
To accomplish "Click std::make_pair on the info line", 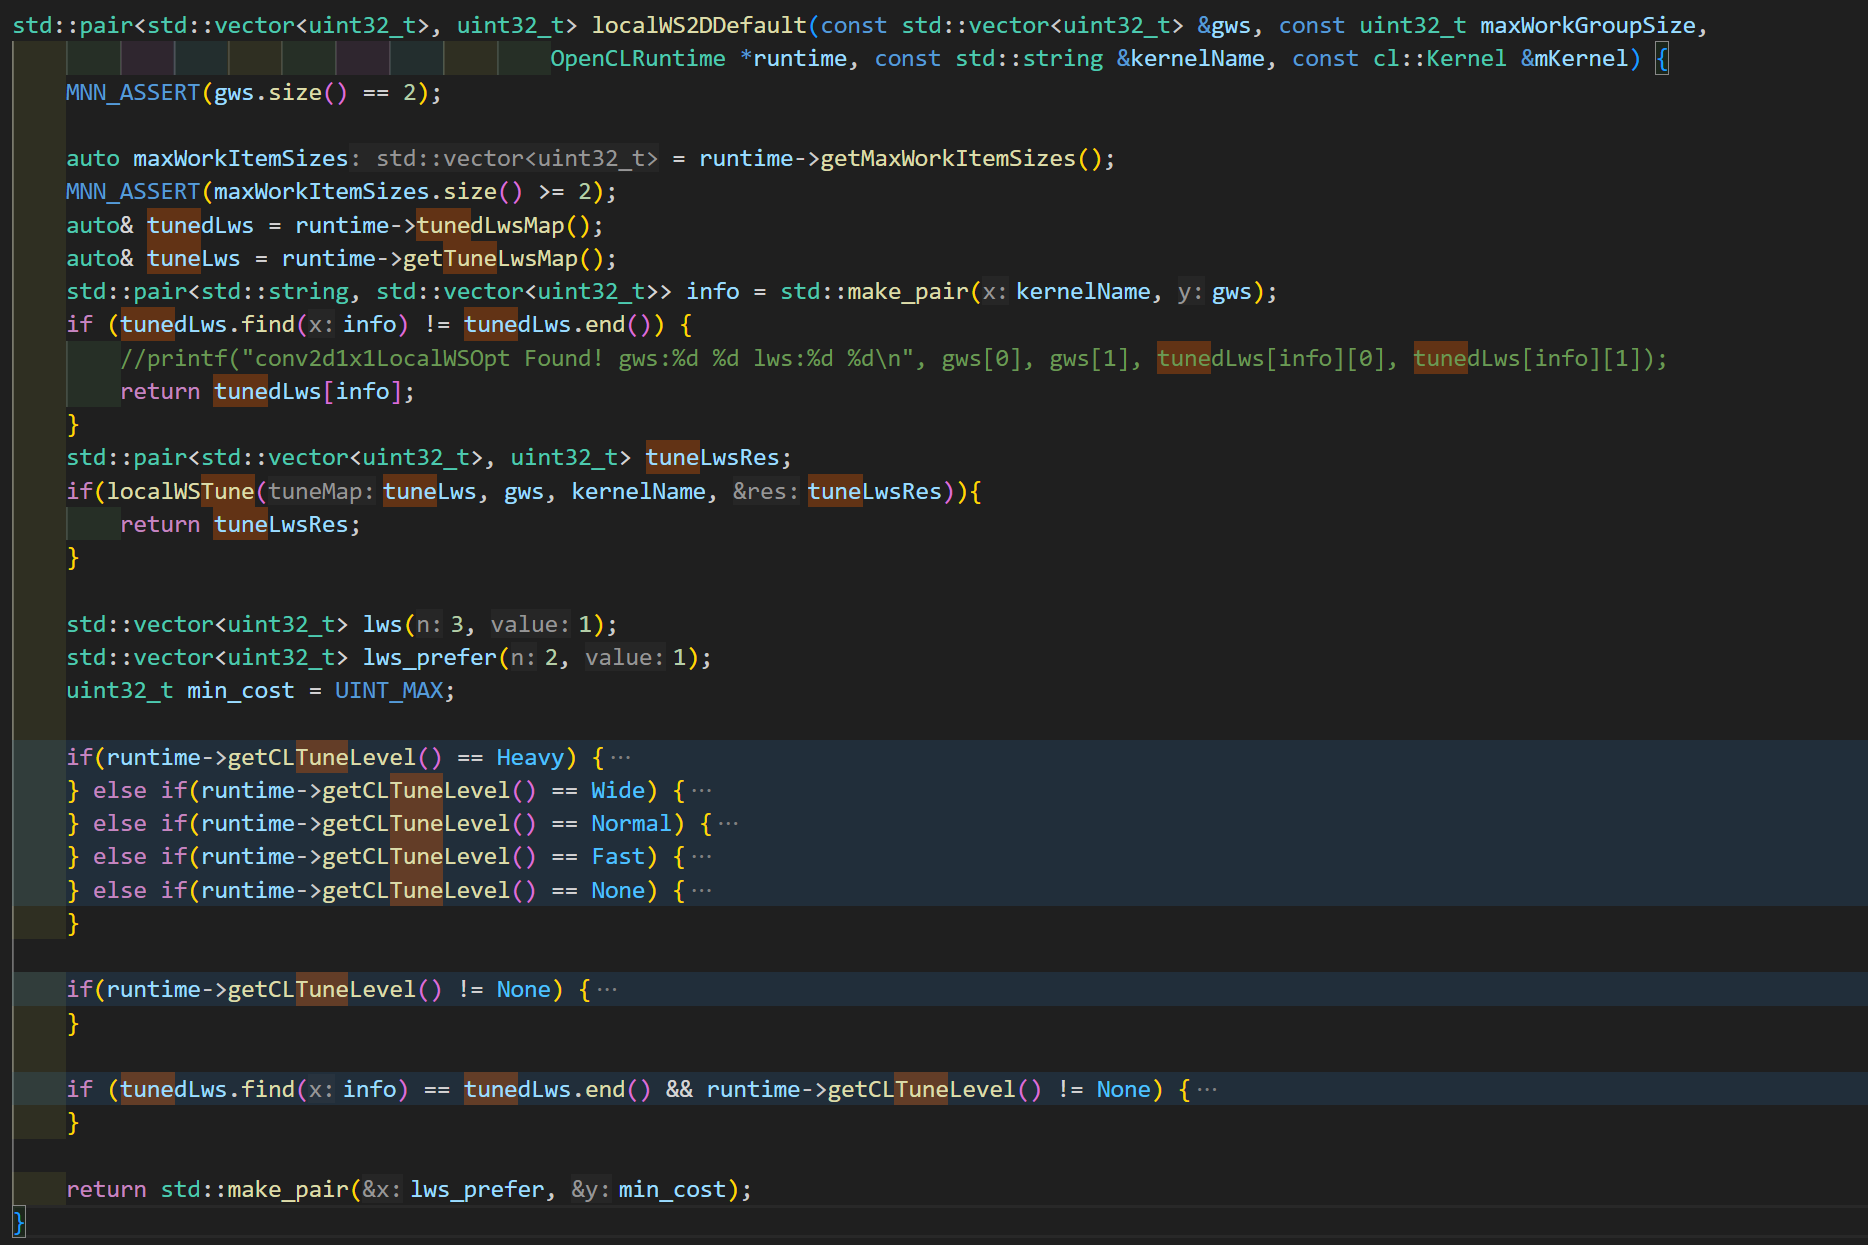I will click(x=874, y=291).
